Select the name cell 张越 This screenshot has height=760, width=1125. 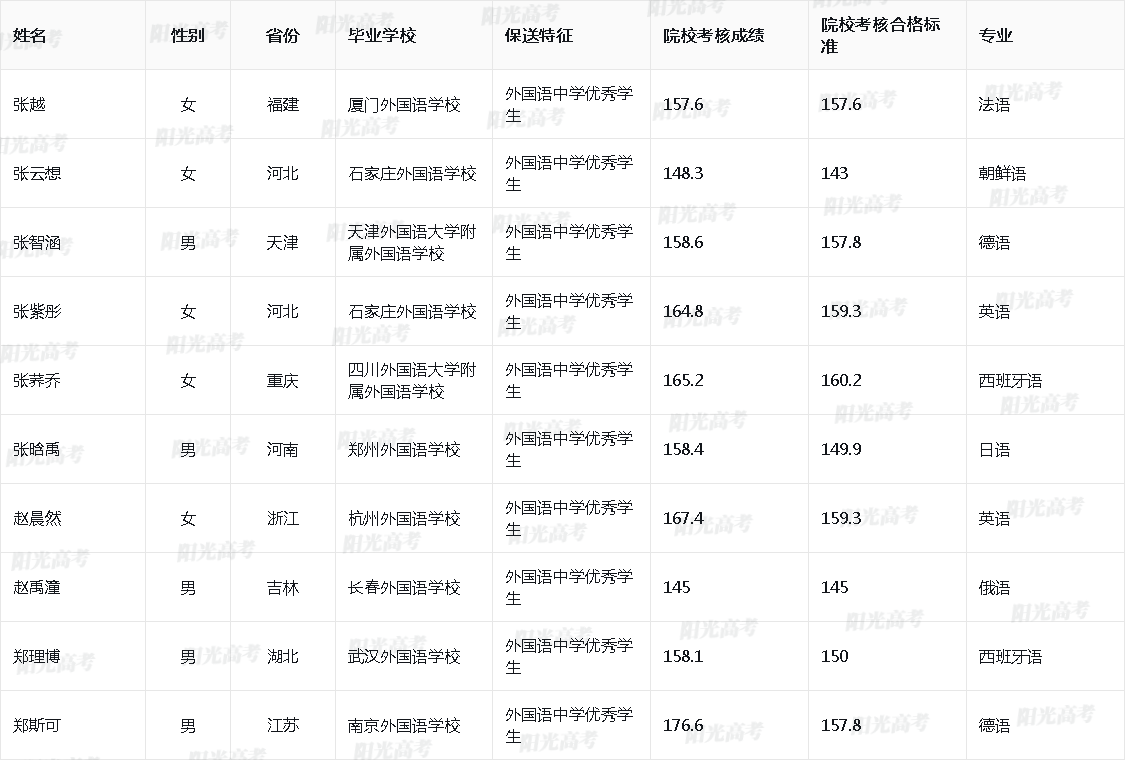point(30,105)
